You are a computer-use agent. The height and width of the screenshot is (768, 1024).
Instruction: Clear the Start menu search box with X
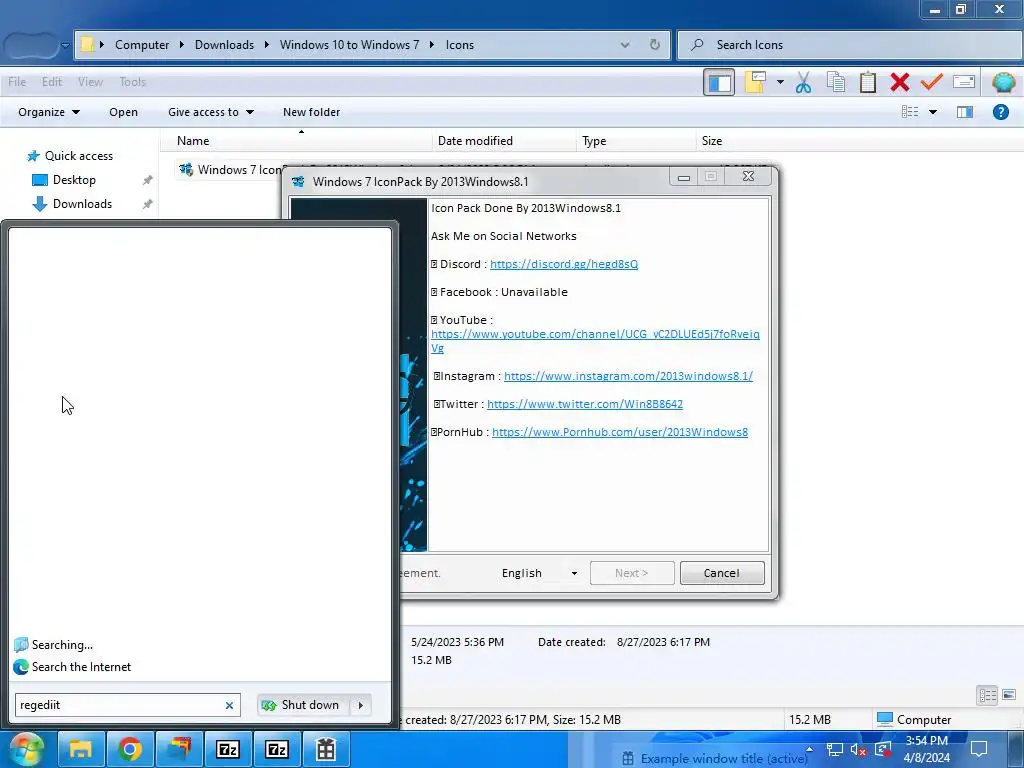click(x=229, y=705)
